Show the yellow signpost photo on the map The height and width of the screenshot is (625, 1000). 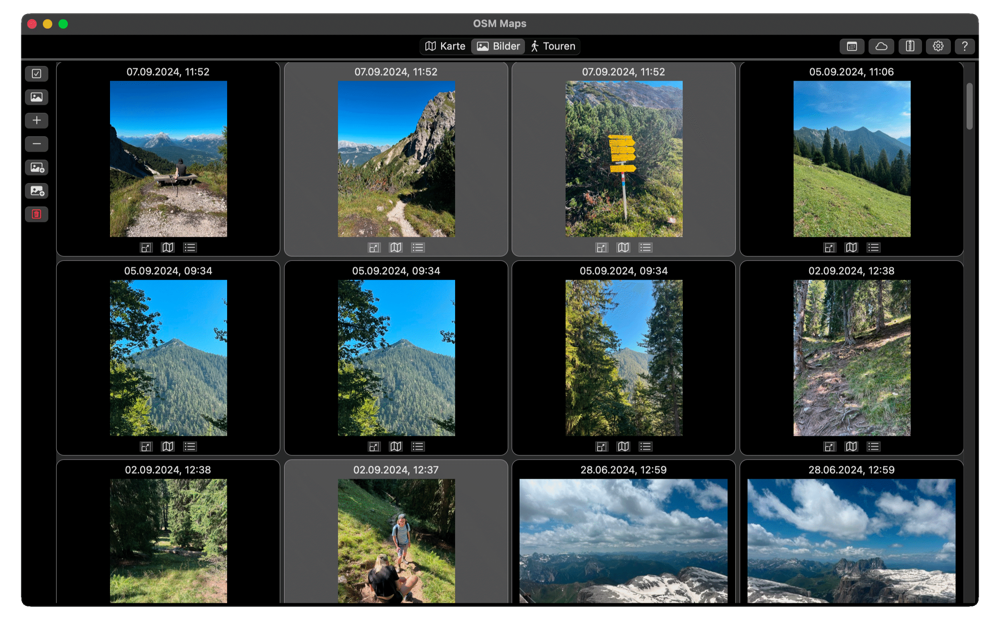[x=624, y=247]
